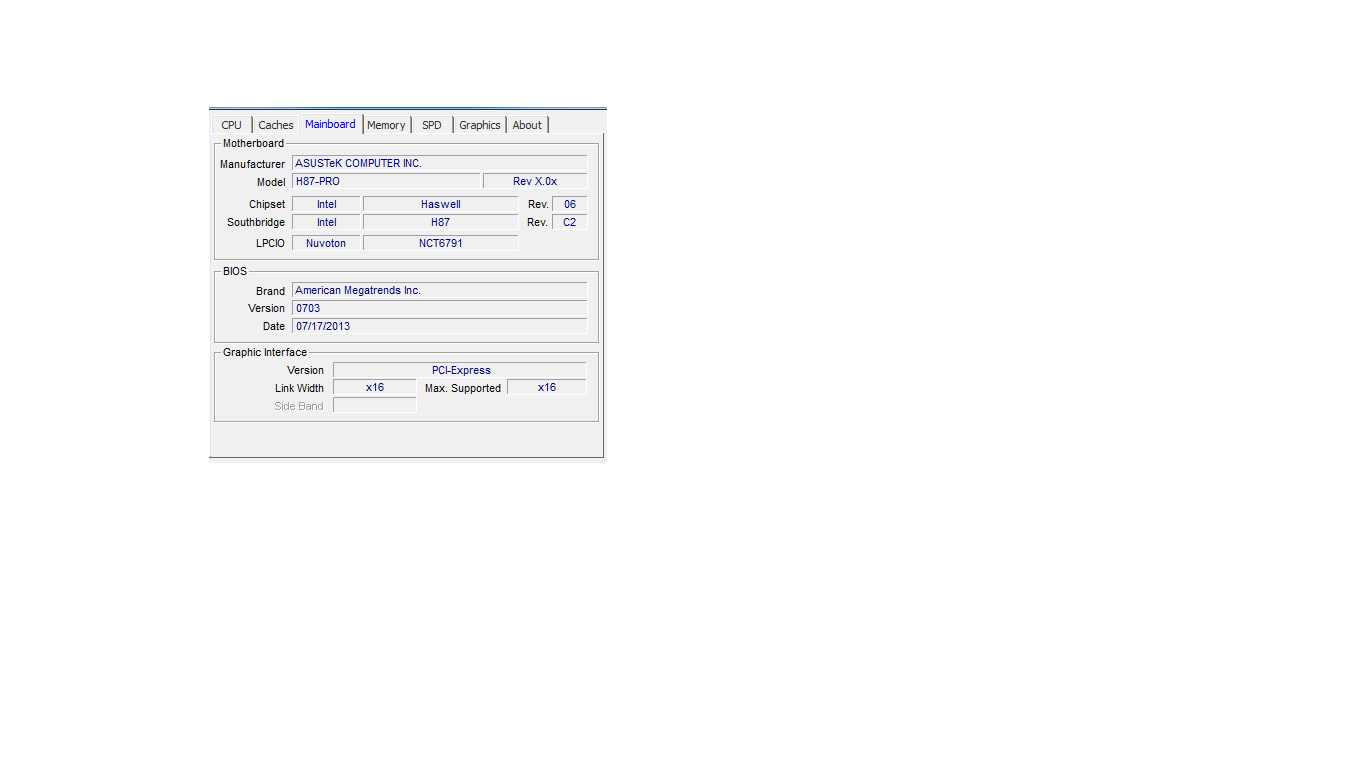Click the empty Side Band field
1360x768 pixels.
click(375, 405)
